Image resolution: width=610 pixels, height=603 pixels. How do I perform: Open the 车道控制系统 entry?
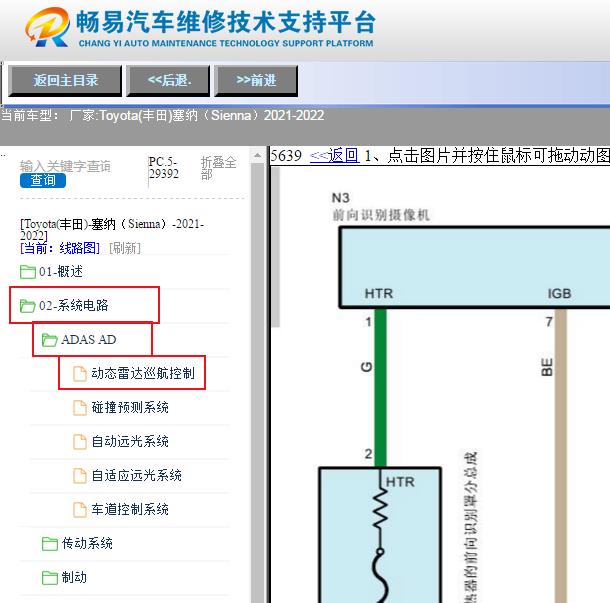coord(130,509)
